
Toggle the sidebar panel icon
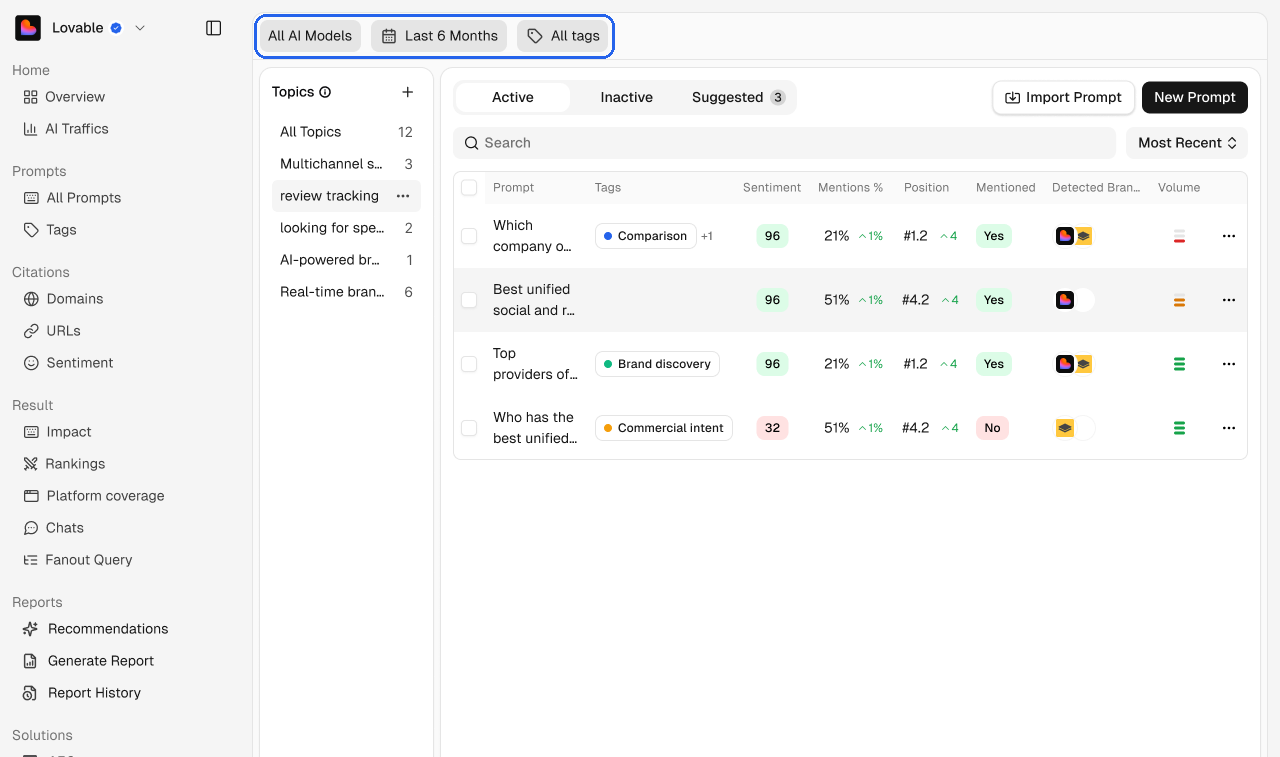coord(213,28)
